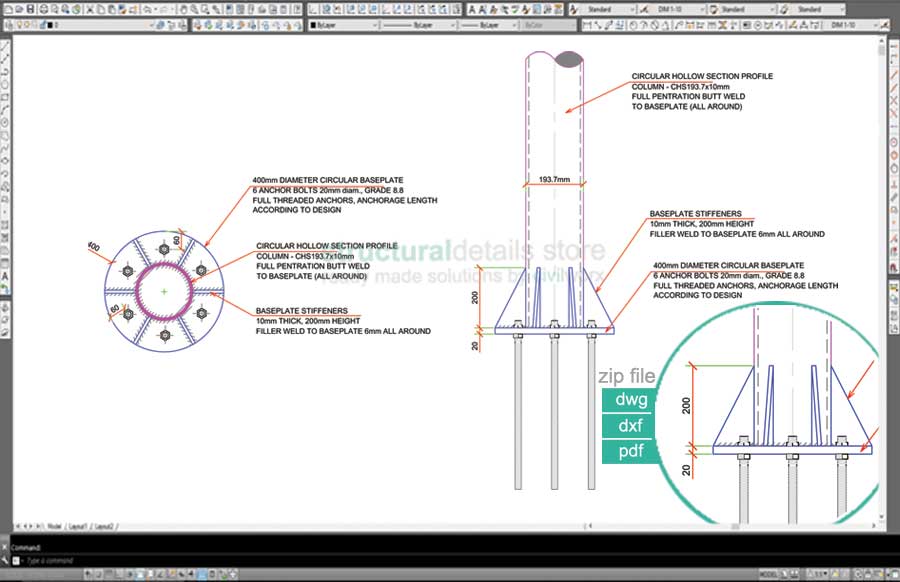Toggle Polar Tracking in status bar
Screen dimensions: 900x582
tap(130, 573)
